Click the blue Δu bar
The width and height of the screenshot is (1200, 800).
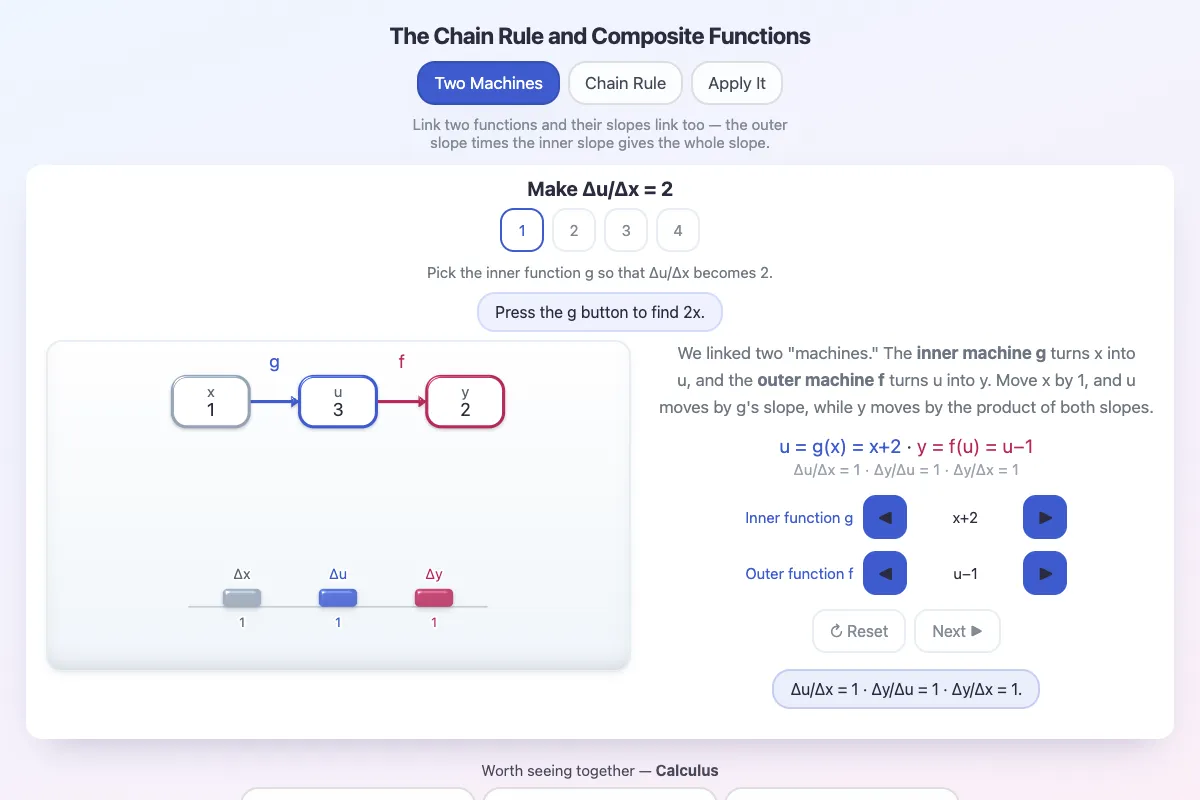point(338,598)
